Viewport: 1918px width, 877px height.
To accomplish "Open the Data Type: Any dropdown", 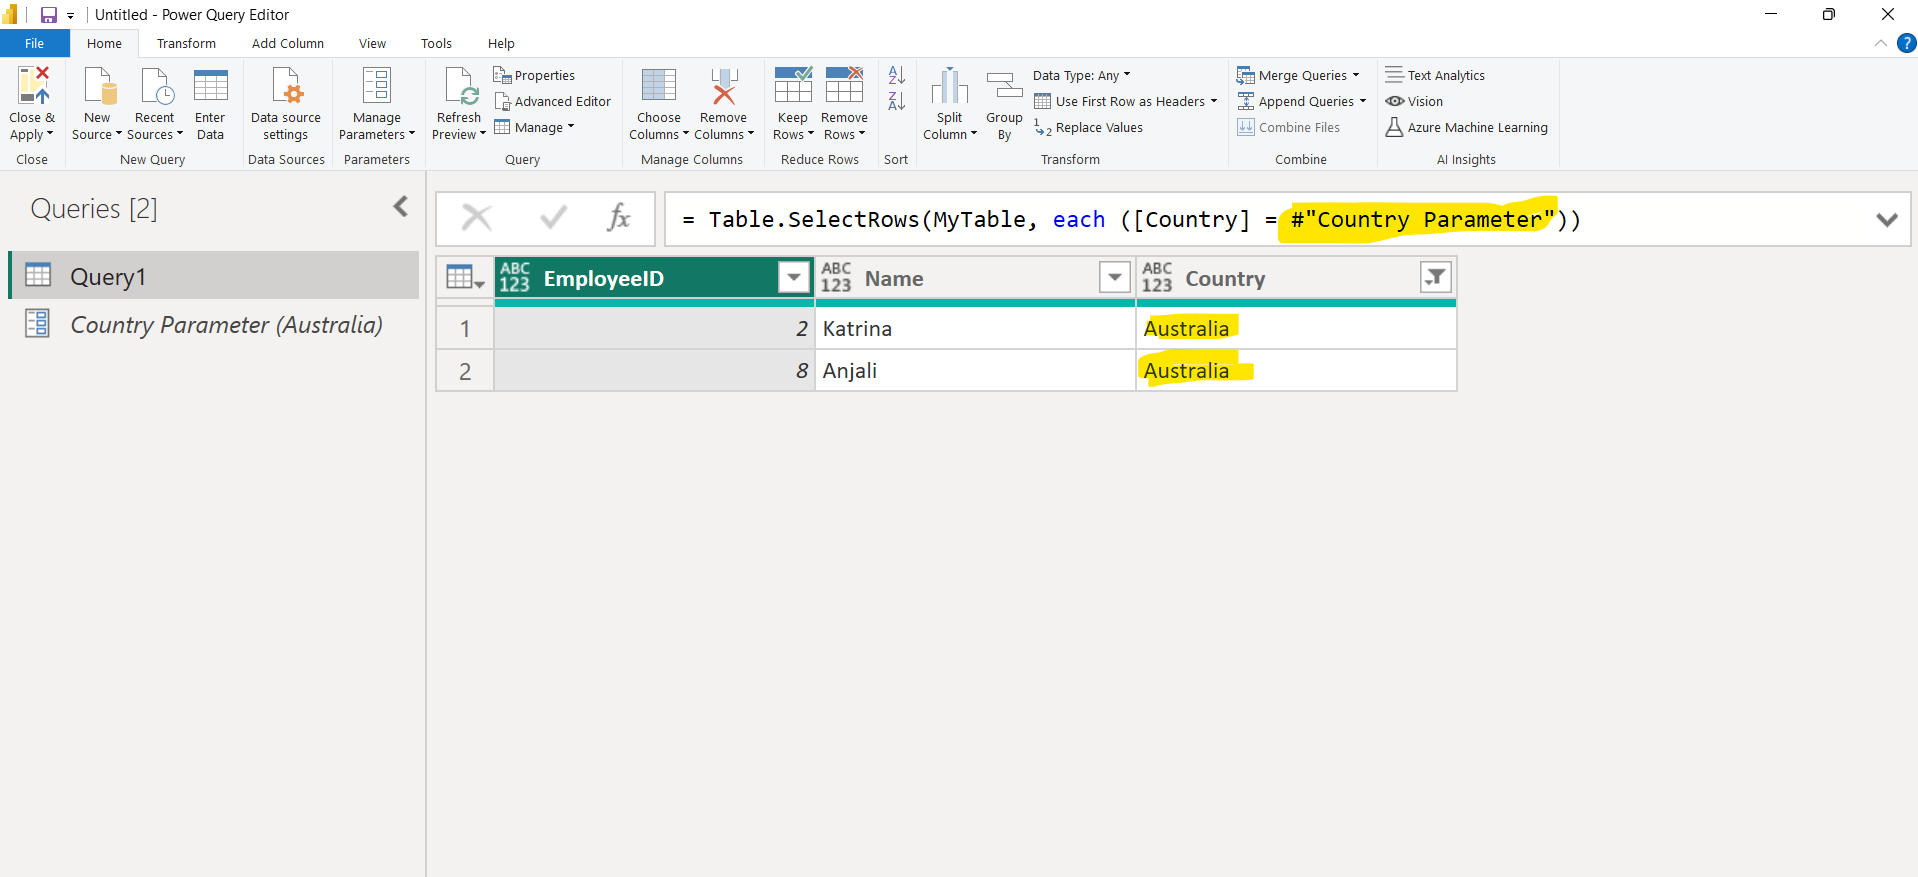I will pos(1081,75).
